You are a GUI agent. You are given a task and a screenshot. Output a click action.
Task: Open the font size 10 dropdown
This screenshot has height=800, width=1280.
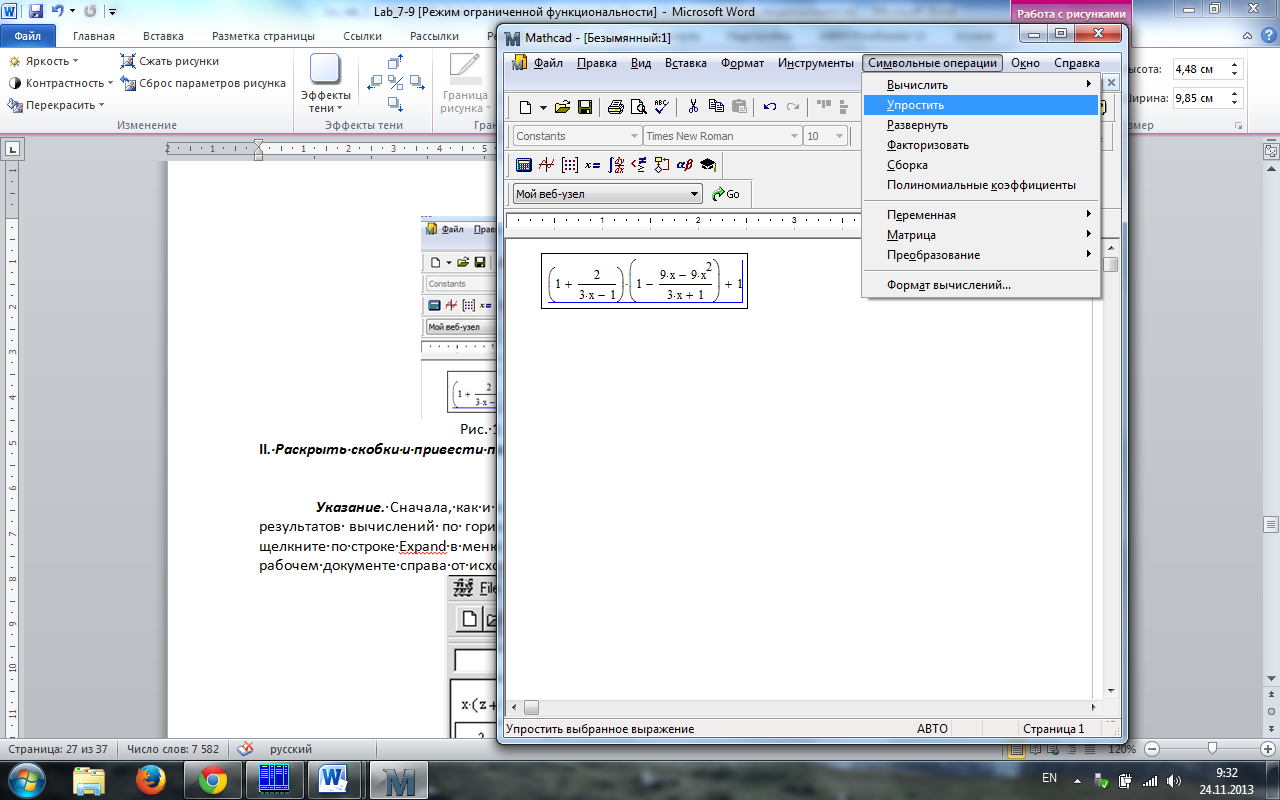(x=839, y=136)
